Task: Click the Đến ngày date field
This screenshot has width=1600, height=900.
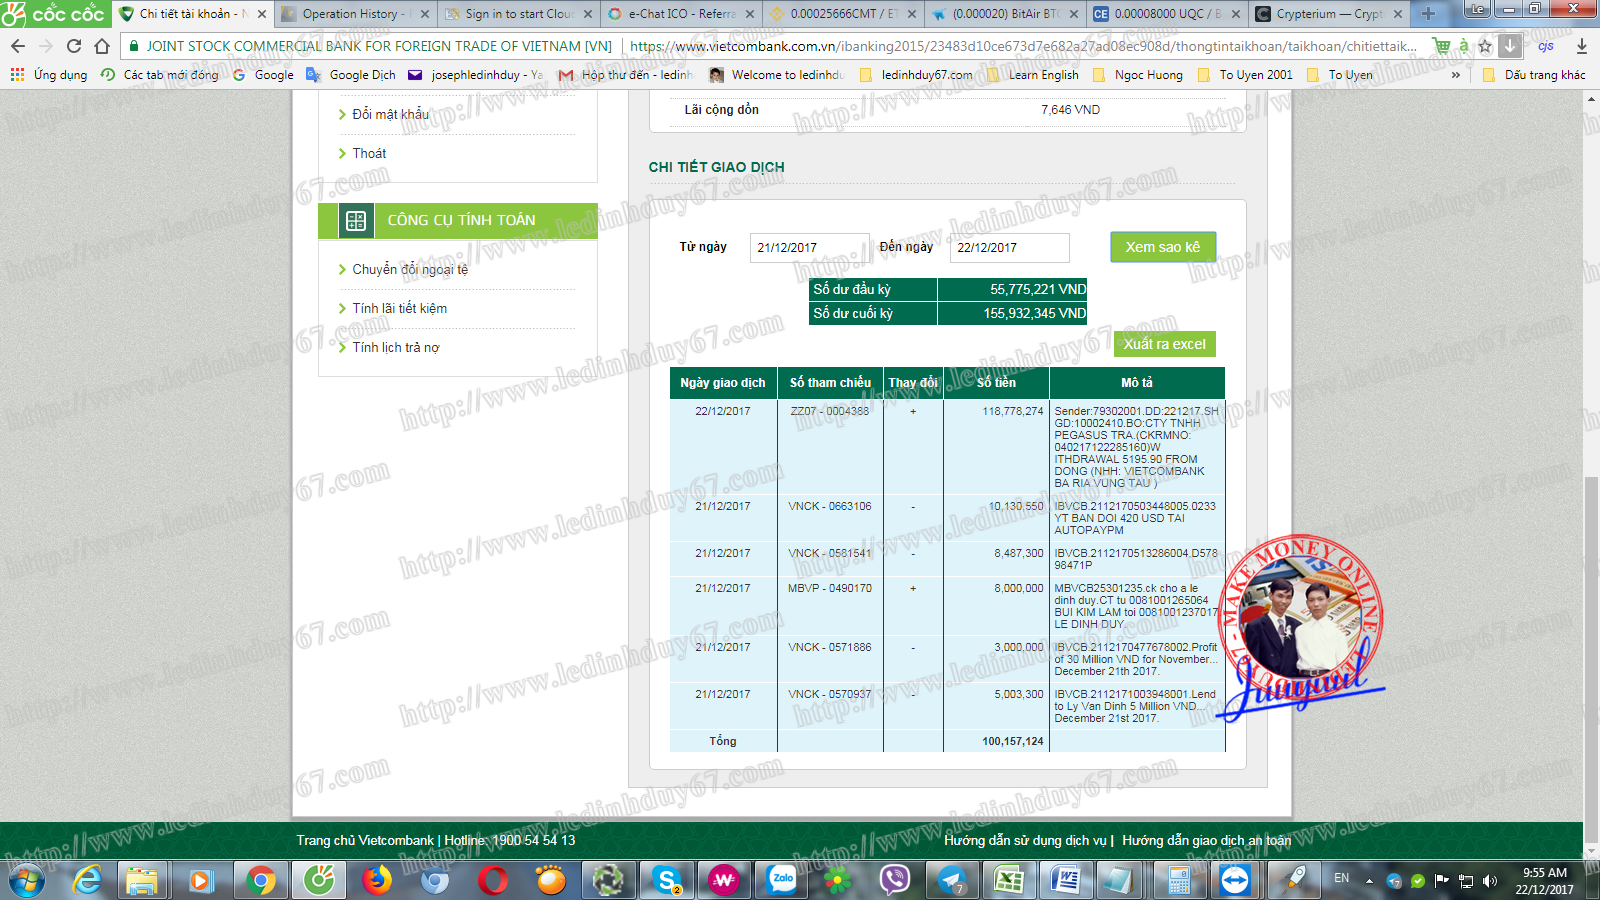Action: coord(1009,247)
